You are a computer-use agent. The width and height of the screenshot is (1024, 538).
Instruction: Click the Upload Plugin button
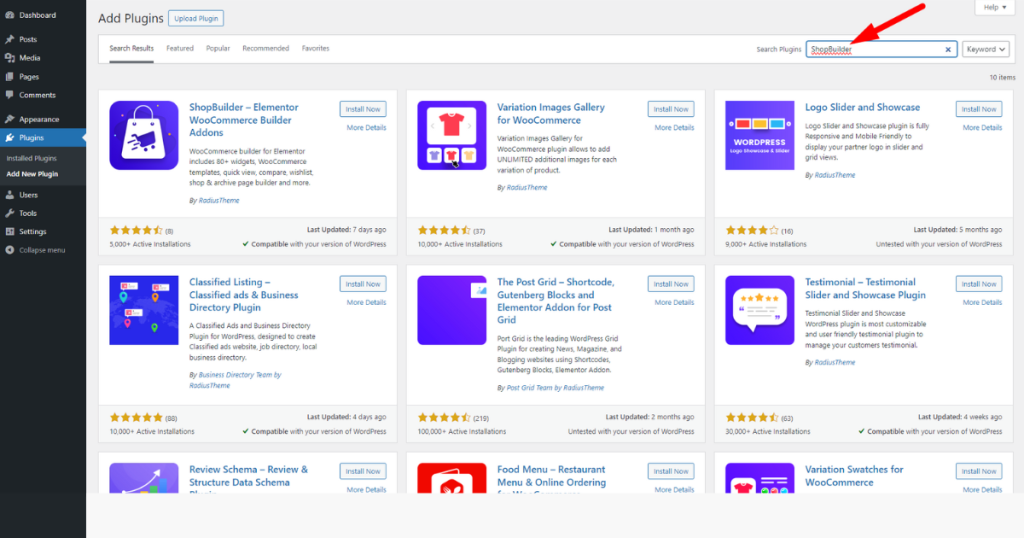pyautogui.click(x=196, y=18)
